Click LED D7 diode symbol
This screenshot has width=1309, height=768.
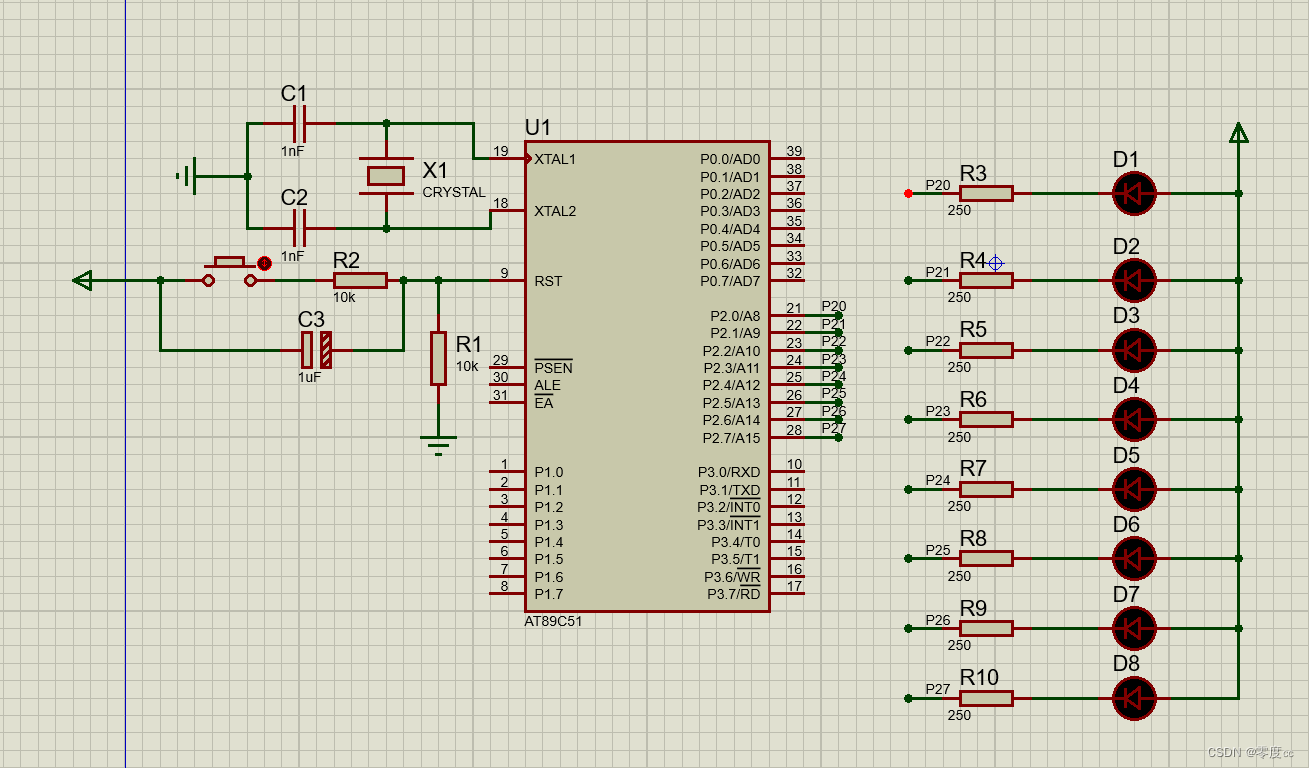pyautogui.click(x=1134, y=628)
